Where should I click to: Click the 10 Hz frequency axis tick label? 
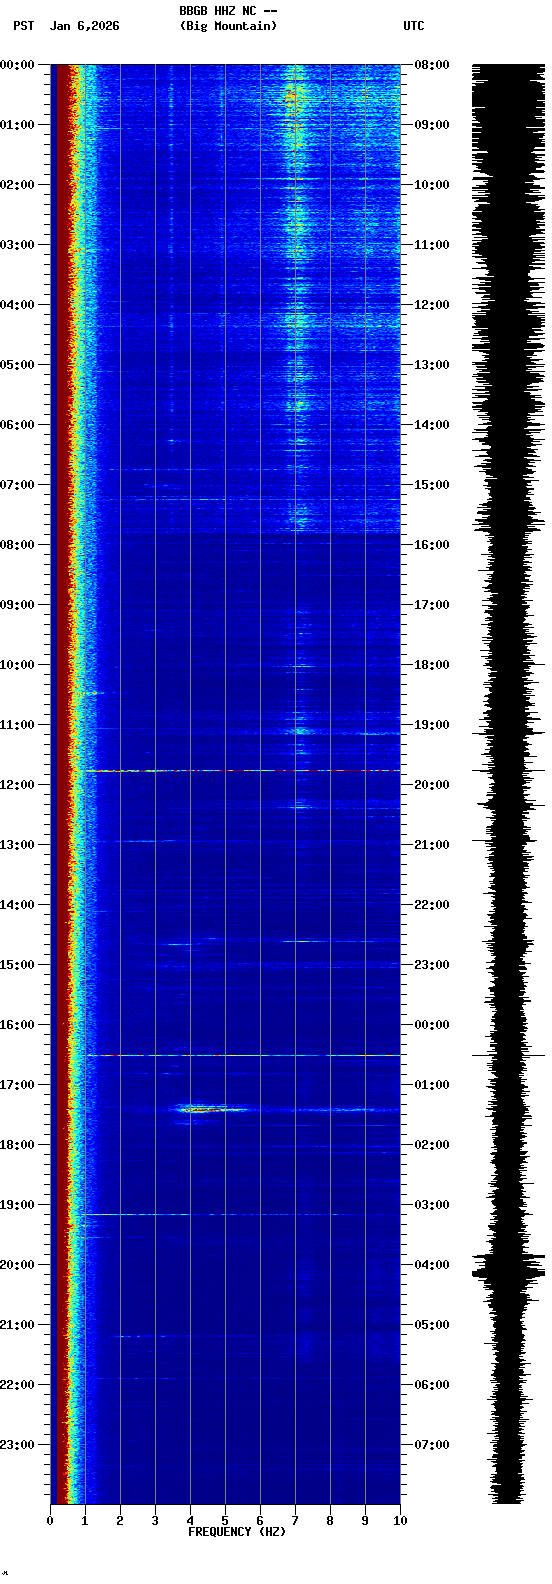[400, 1521]
